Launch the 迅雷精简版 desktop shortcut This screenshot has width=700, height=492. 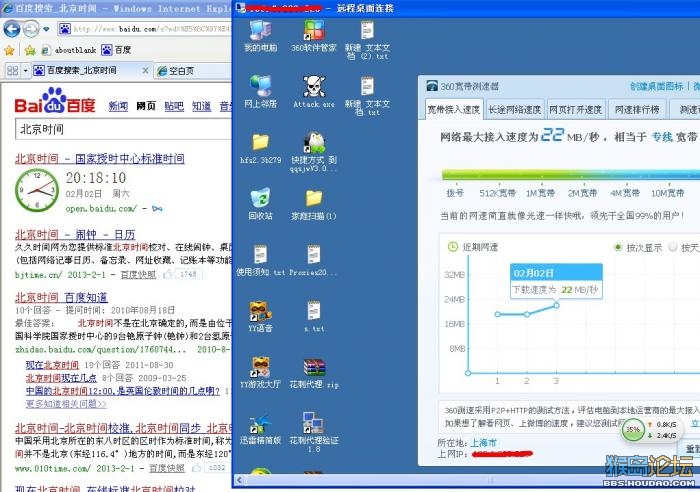(260, 429)
